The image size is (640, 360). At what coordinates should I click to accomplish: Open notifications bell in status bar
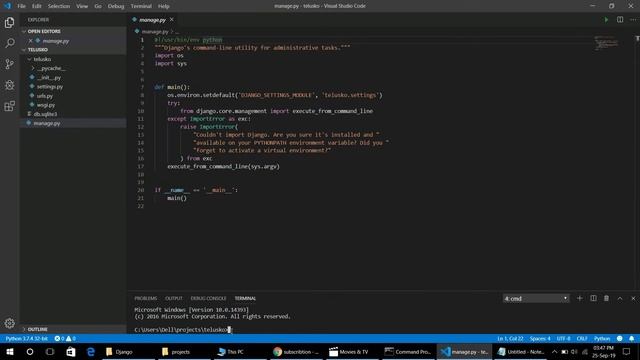point(631,338)
